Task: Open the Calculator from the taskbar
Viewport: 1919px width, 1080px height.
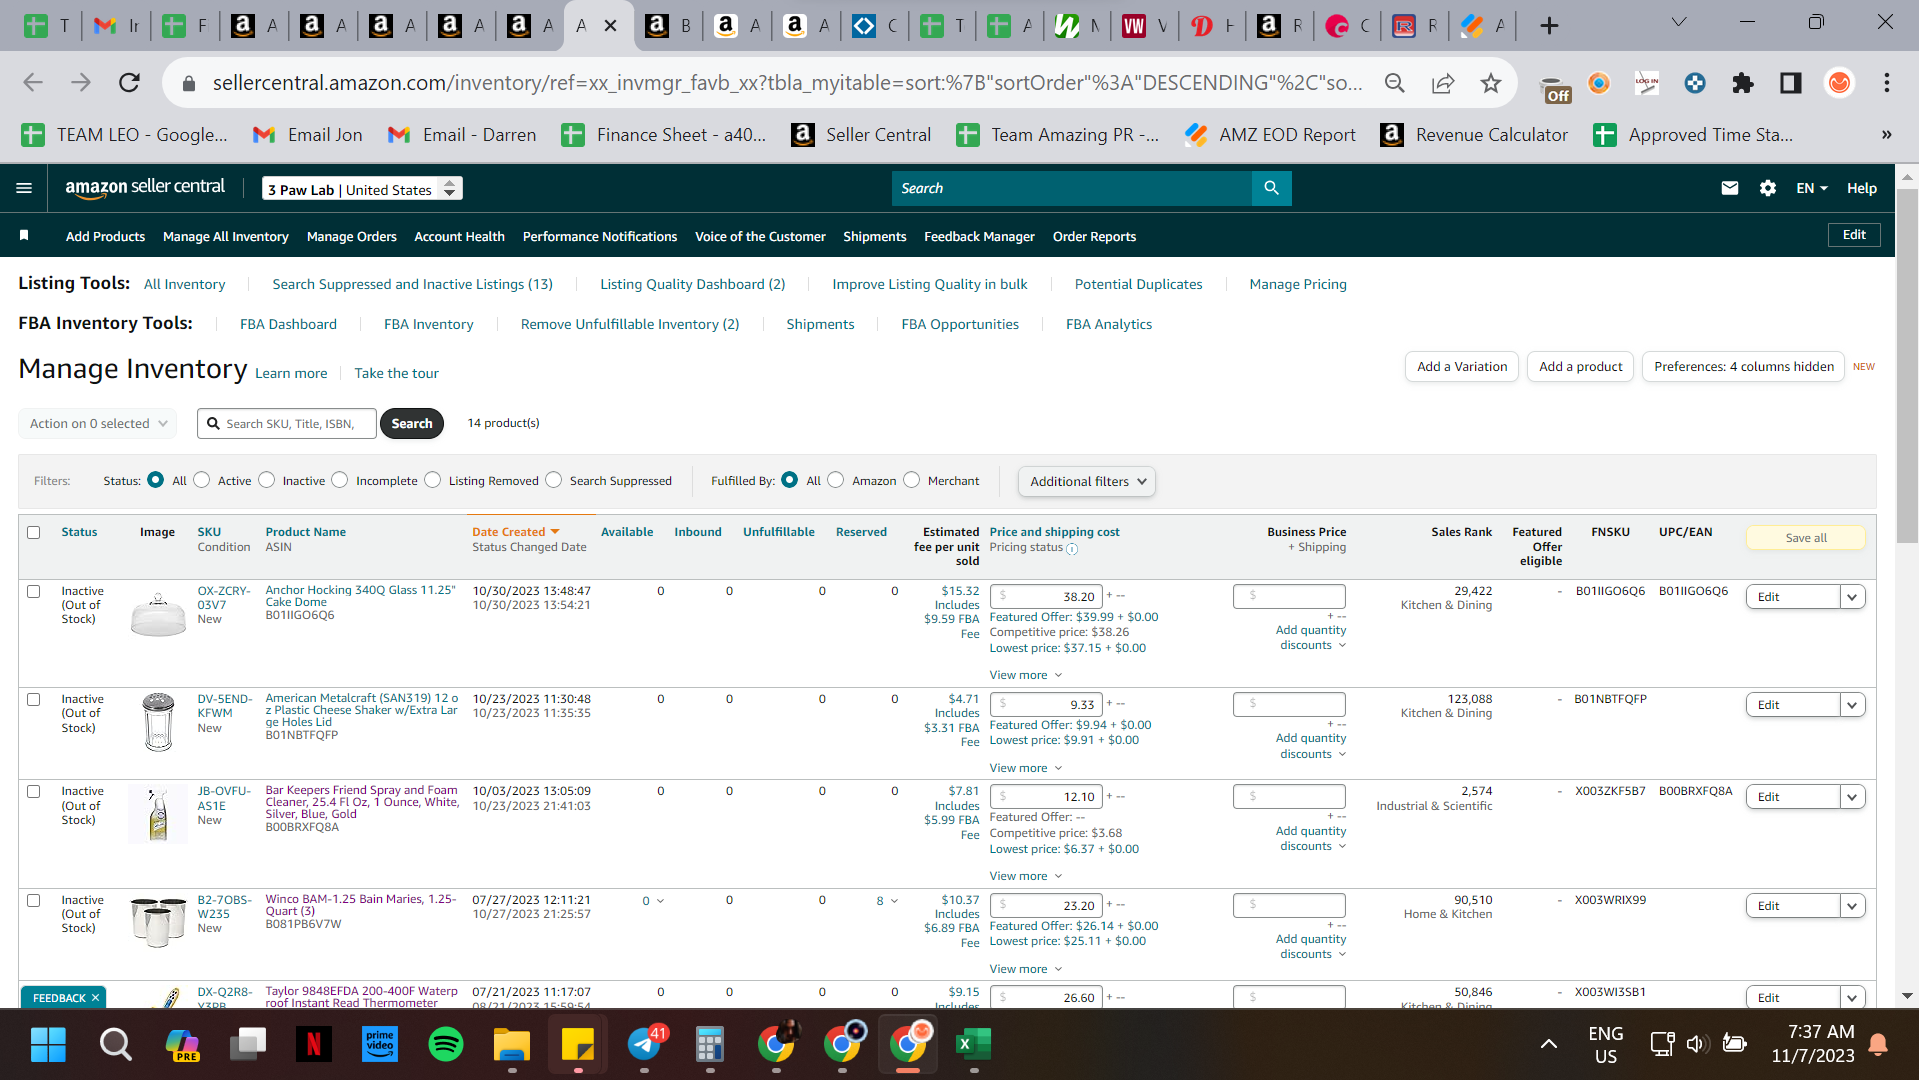Action: pos(709,1045)
